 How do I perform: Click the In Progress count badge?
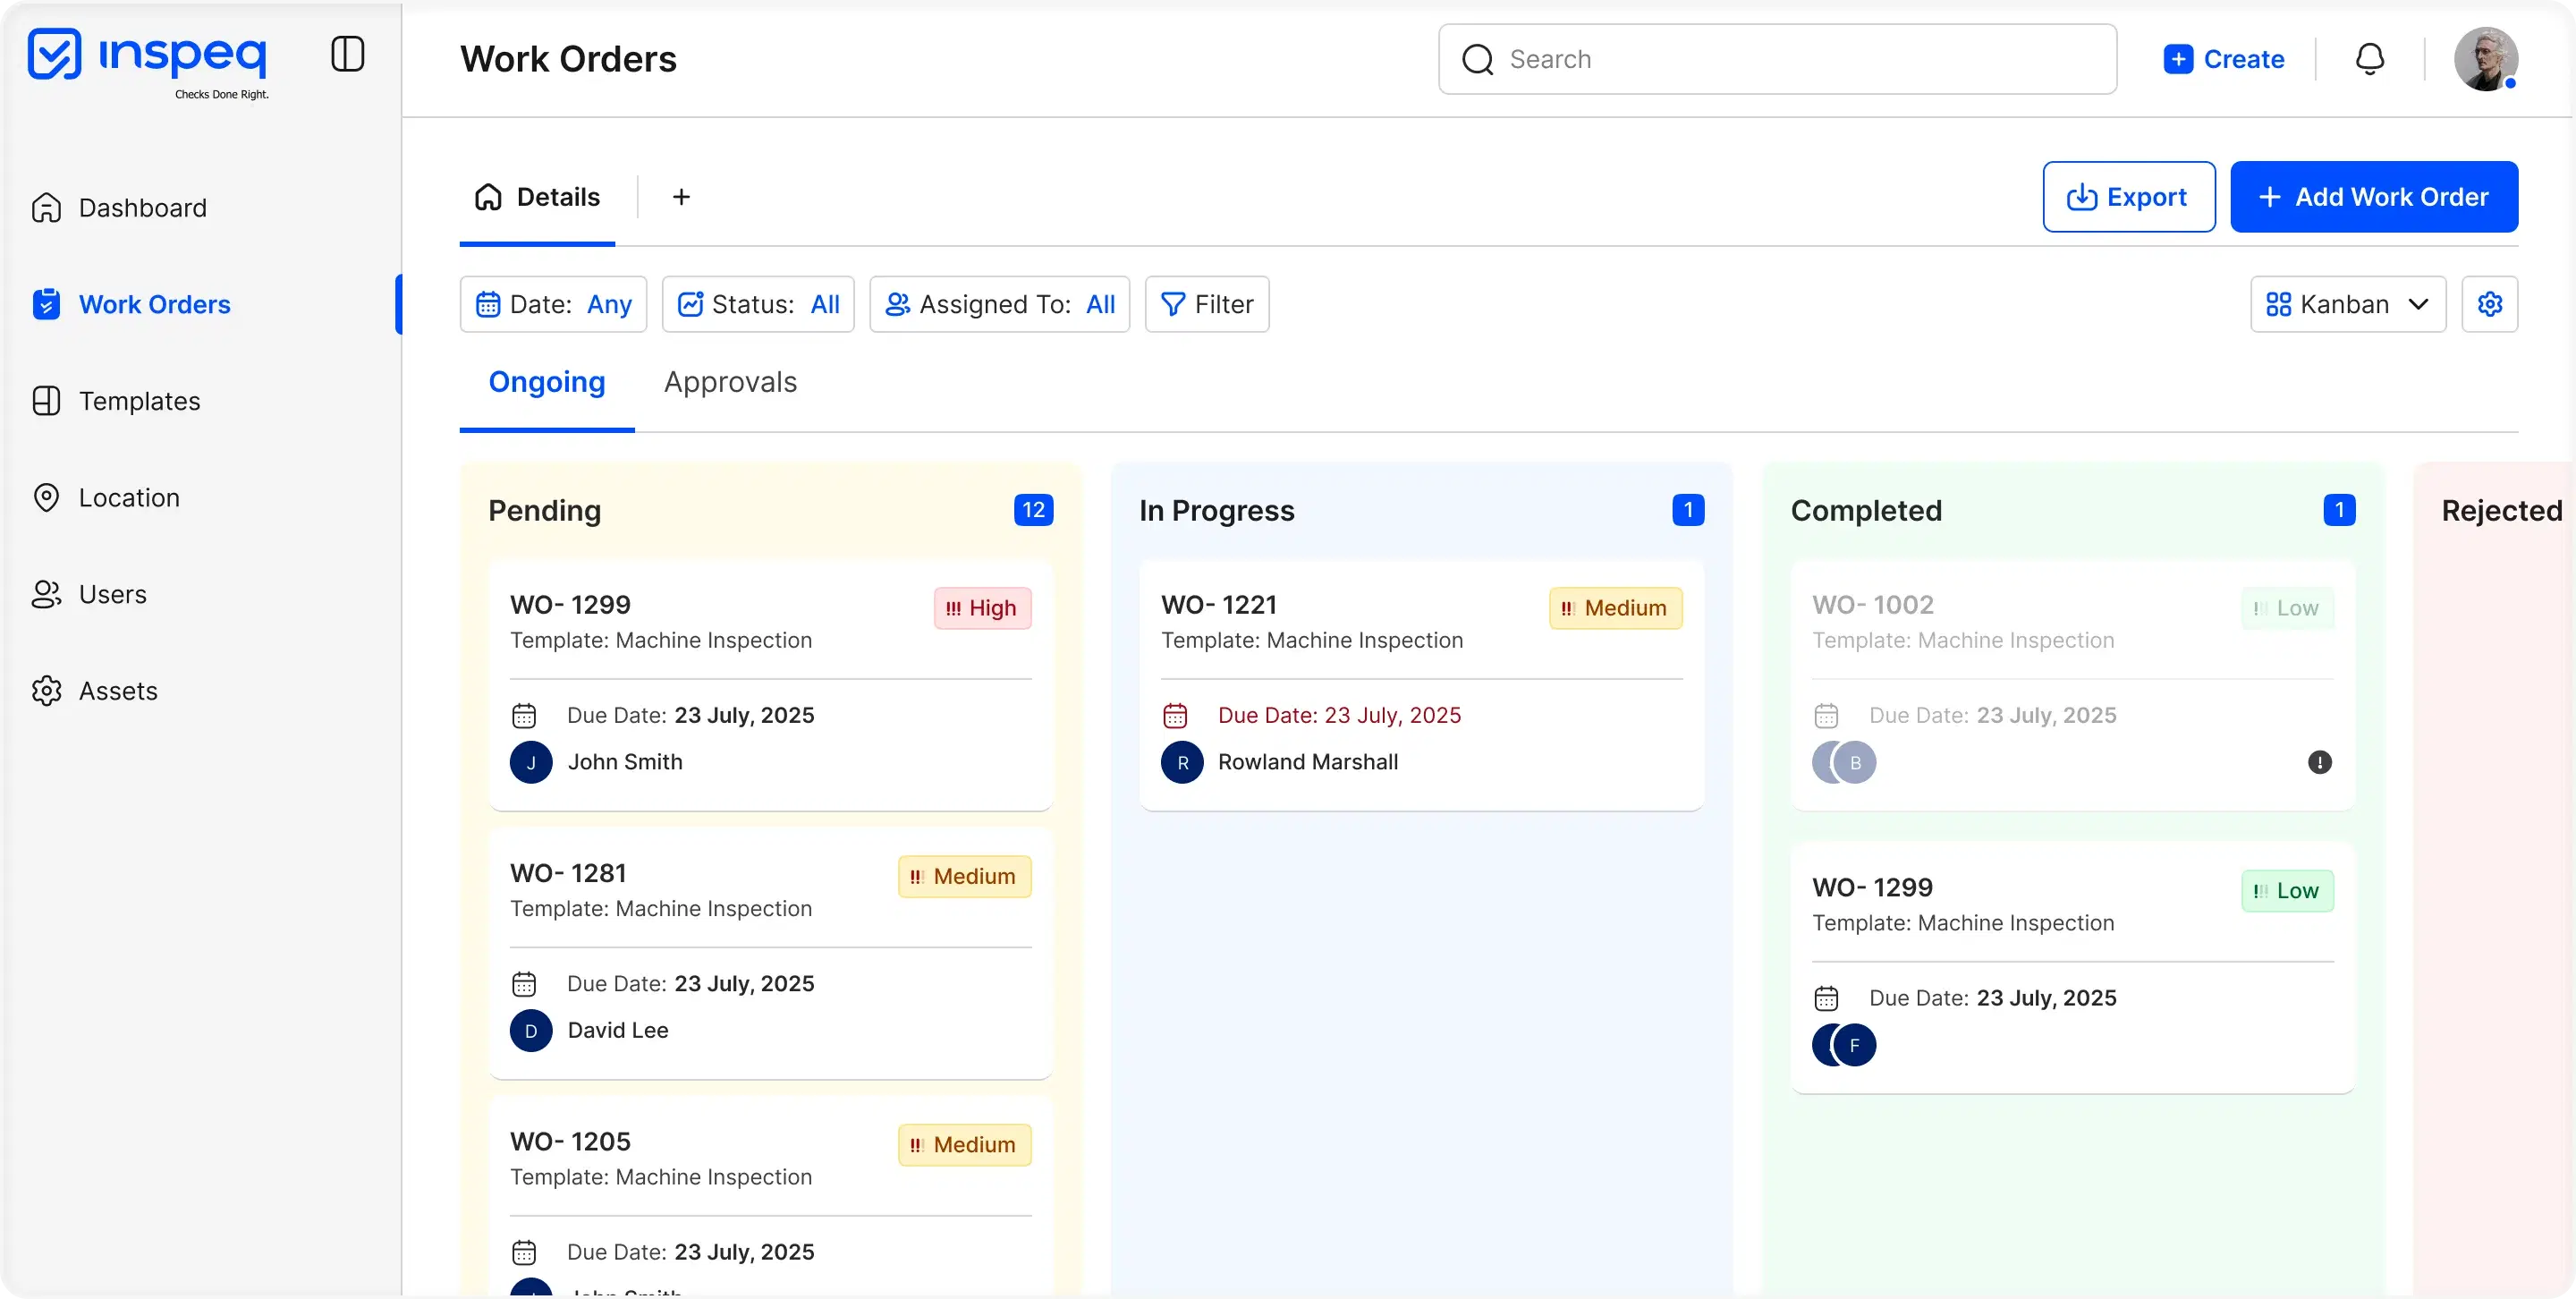[1689, 510]
